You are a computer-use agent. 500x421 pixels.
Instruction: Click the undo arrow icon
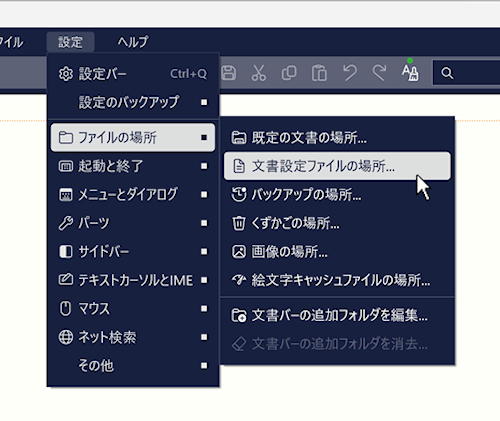350,73
